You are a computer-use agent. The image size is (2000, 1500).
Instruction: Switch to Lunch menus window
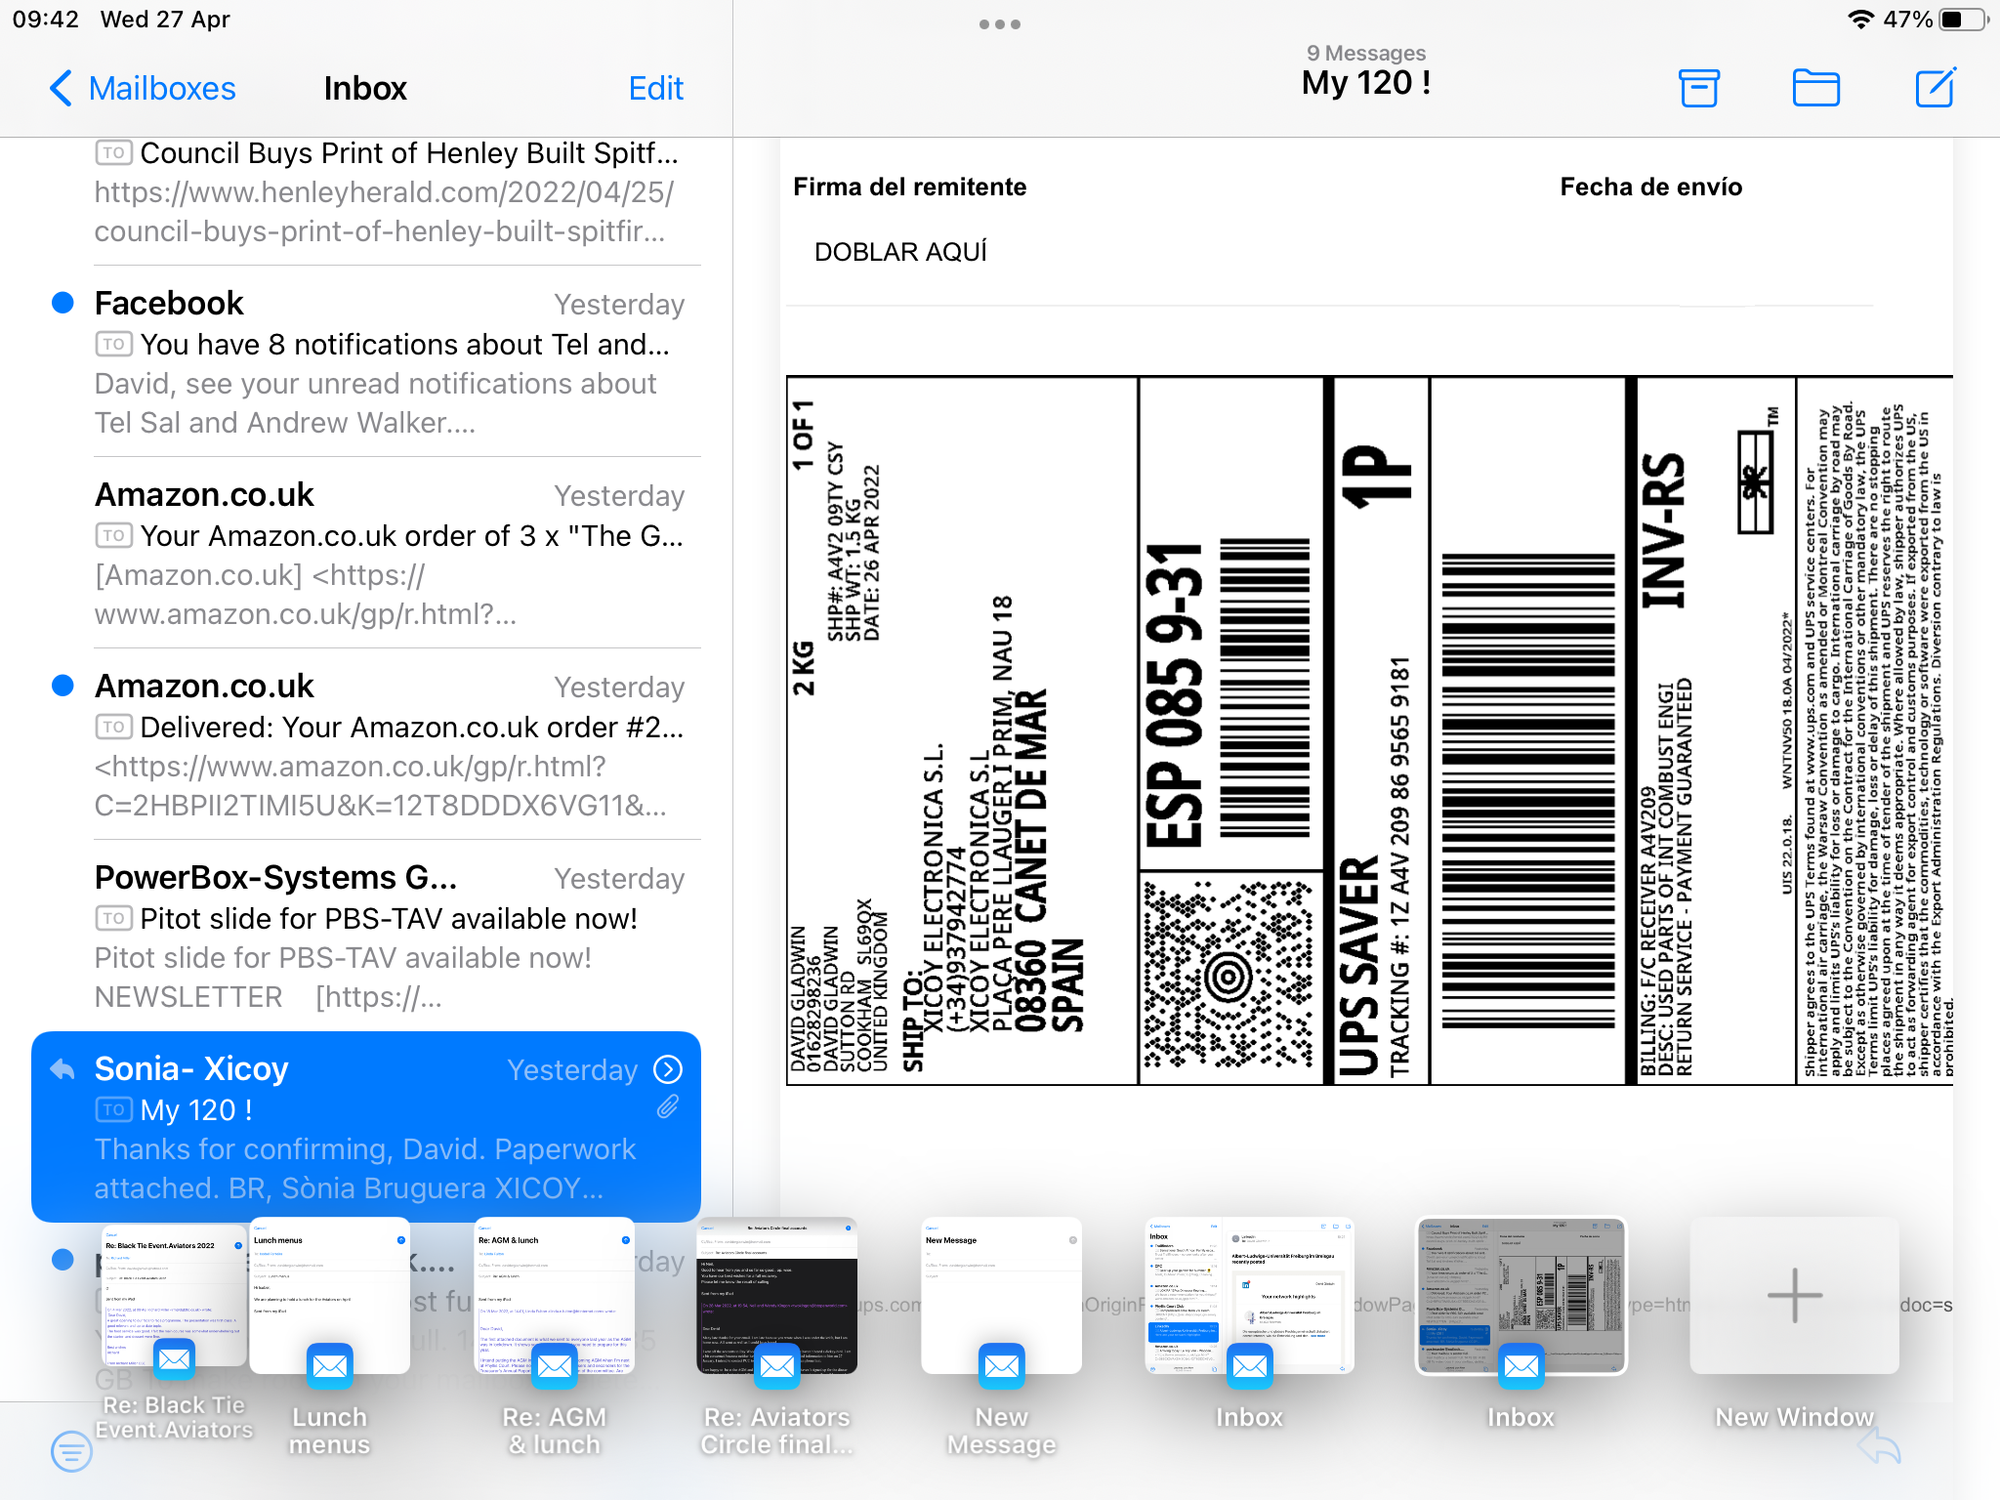click(x=329, y=1296)
